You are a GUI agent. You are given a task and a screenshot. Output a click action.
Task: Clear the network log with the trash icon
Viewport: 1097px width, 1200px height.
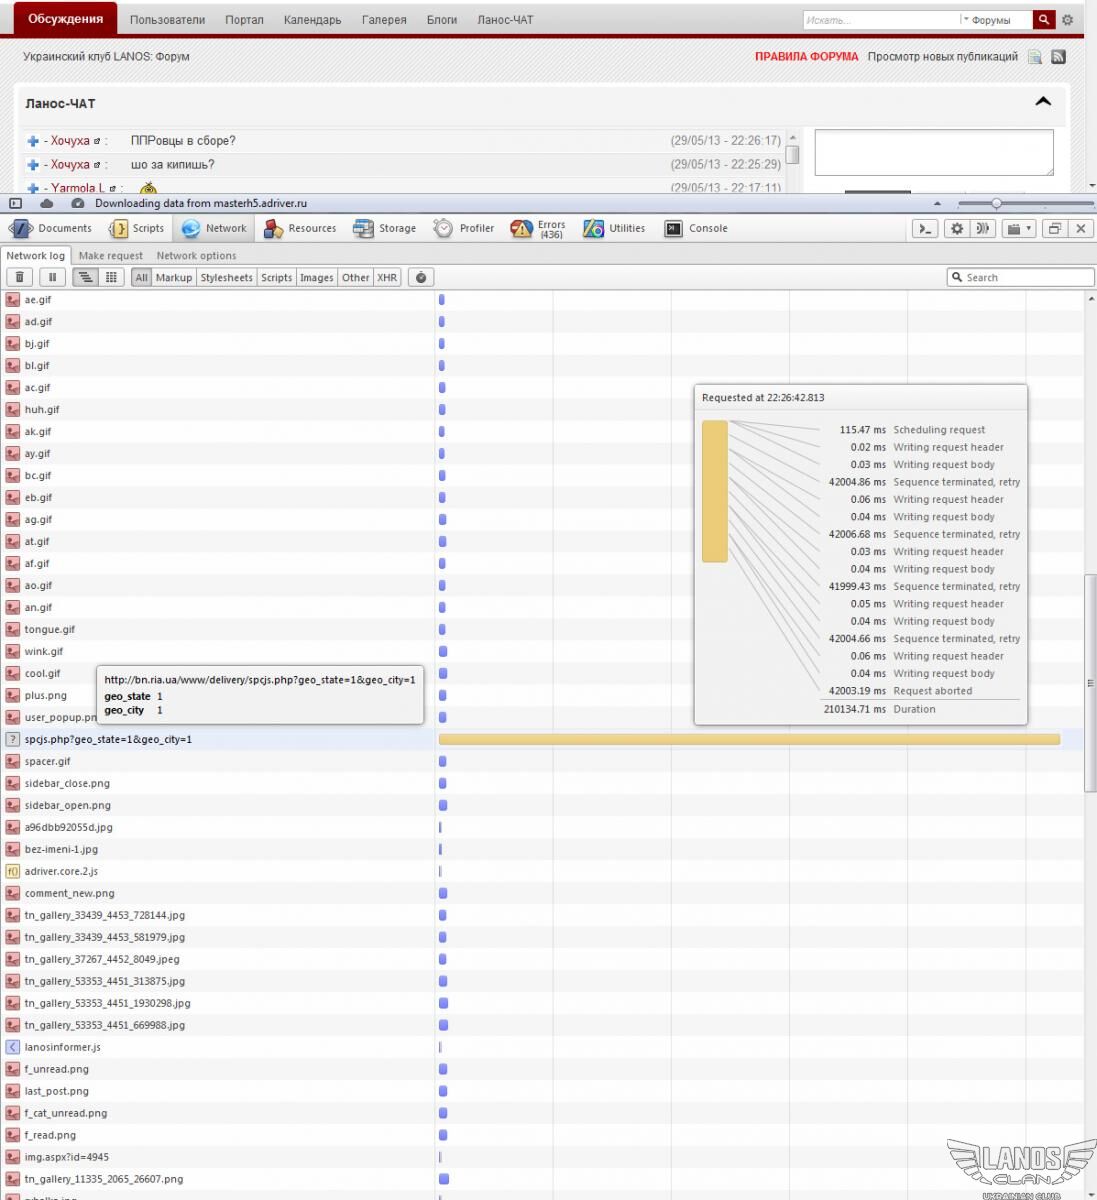[20, 277]
